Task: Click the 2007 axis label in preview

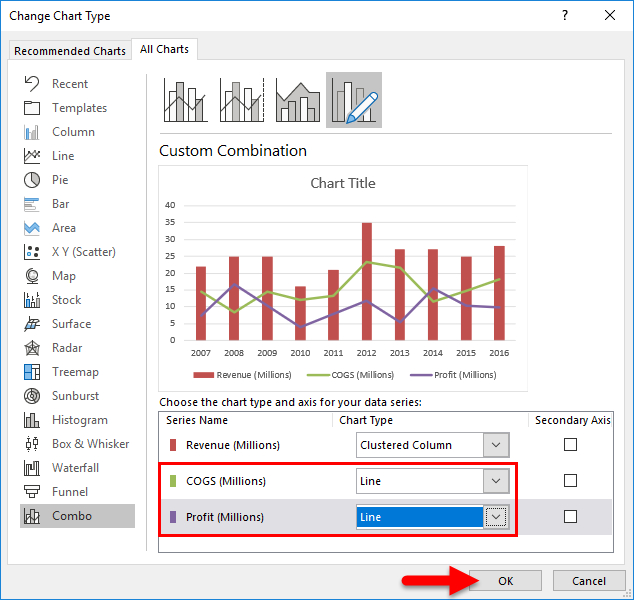Action: pos(201,353)
